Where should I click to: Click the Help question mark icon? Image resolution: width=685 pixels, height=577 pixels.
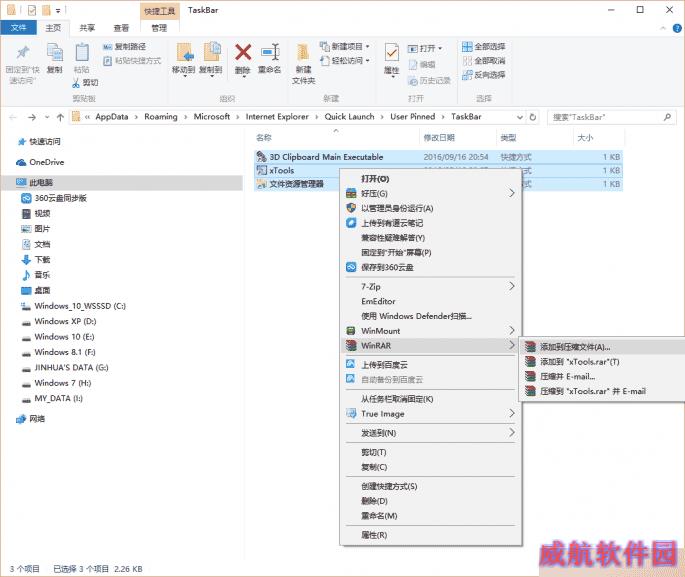(x=677, y=28)
